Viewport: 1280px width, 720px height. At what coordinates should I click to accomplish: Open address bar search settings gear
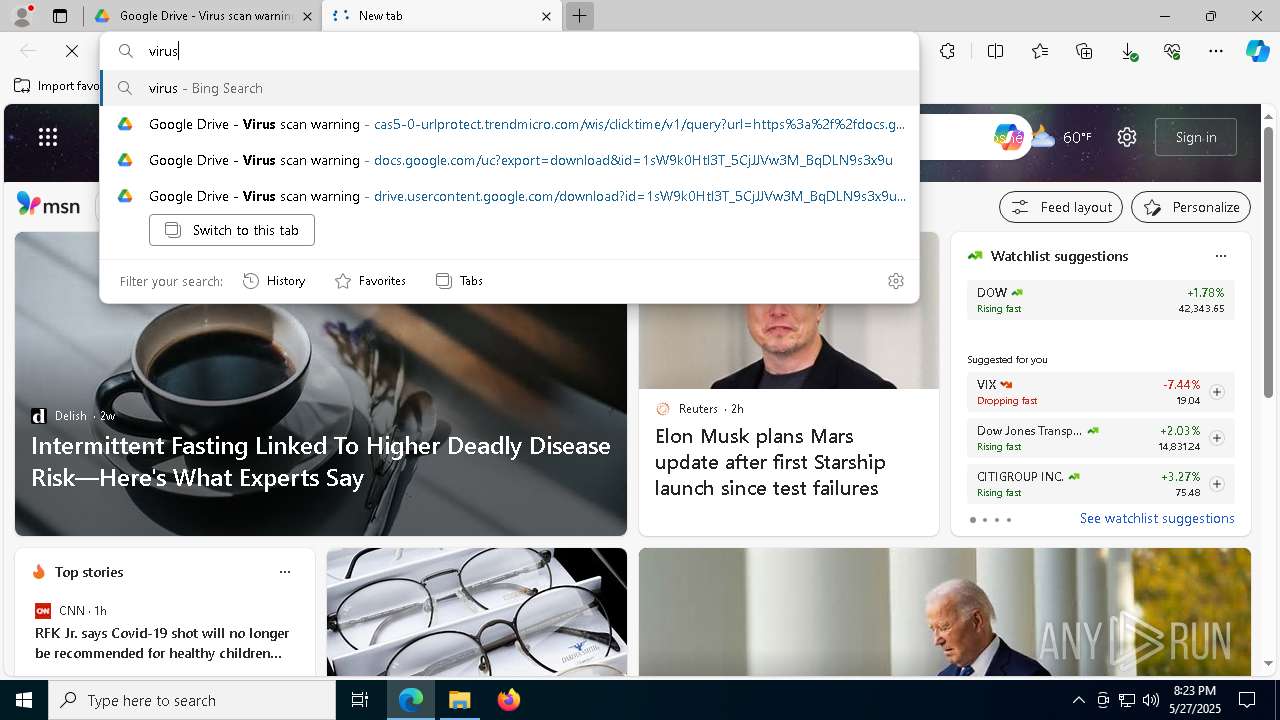(x=896, y=281)
